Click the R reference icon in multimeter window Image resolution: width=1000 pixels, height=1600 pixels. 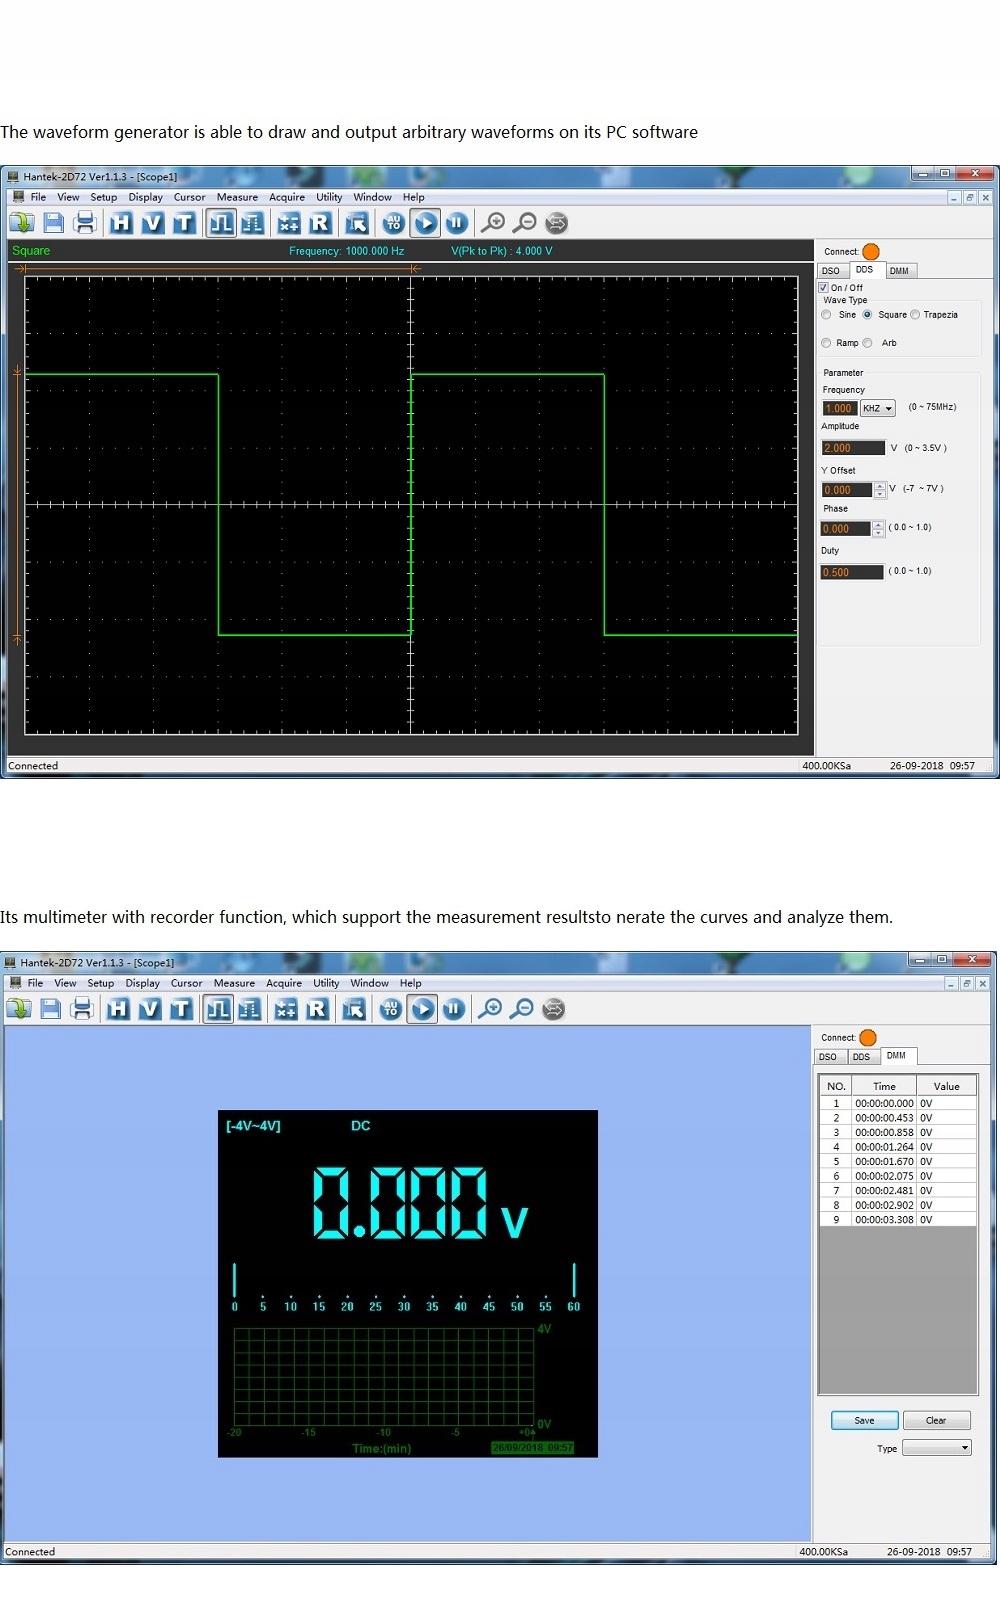[317, 1009]
